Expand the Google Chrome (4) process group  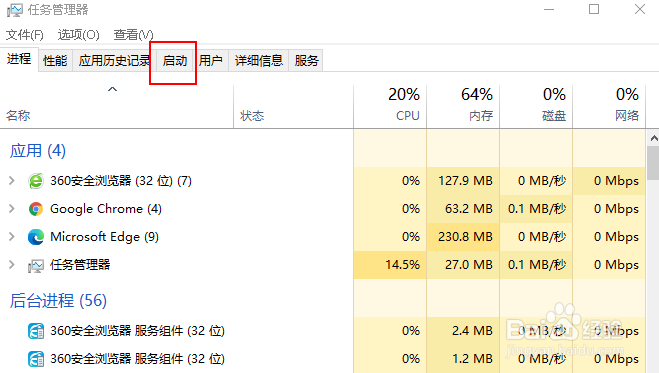(x=12, y=209)
